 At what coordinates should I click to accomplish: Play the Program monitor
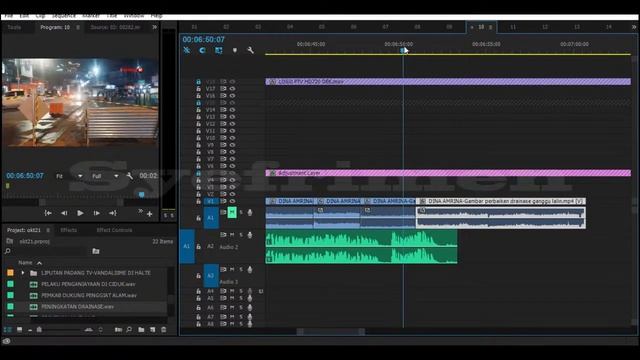[80, 213]
